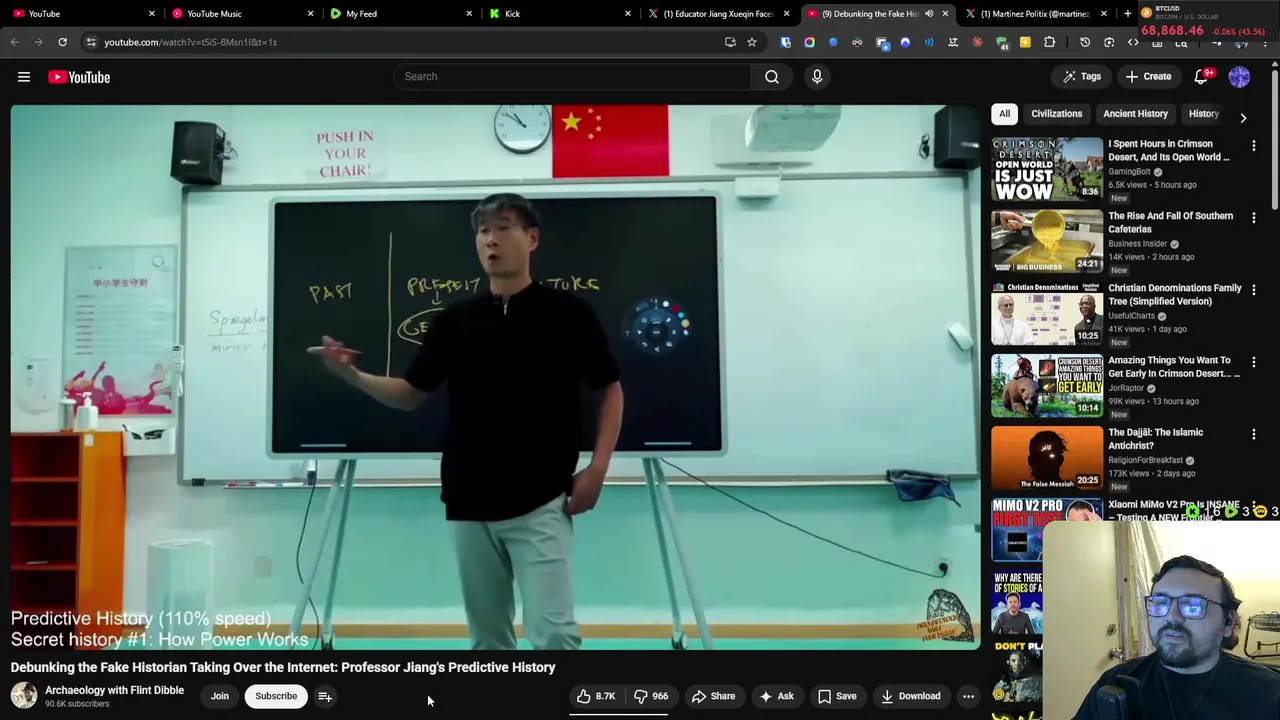Open site information icon in address bar

[91, 42]
